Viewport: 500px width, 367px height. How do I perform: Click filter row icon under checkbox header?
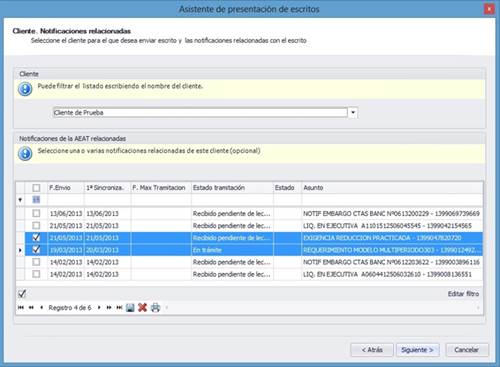click(36, 200)
